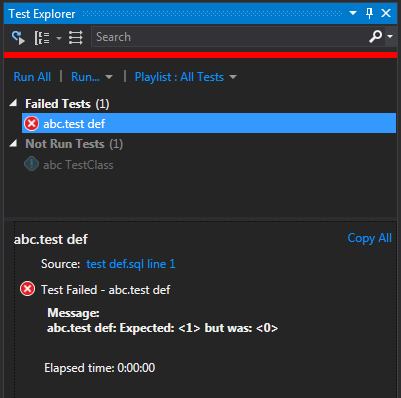Click the Run All link
Screen dimensions: 401x398
32,77
